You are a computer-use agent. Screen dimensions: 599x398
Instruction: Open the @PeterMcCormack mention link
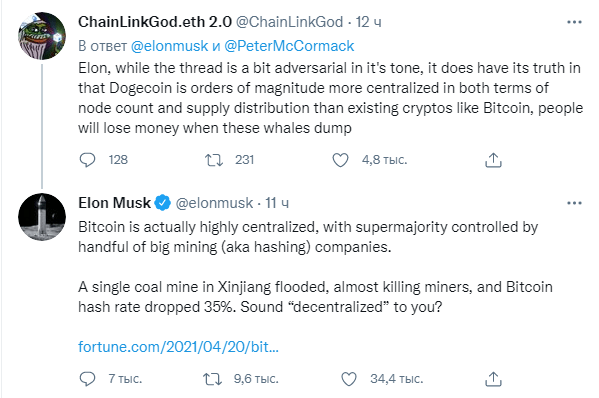tap(289, 46)
